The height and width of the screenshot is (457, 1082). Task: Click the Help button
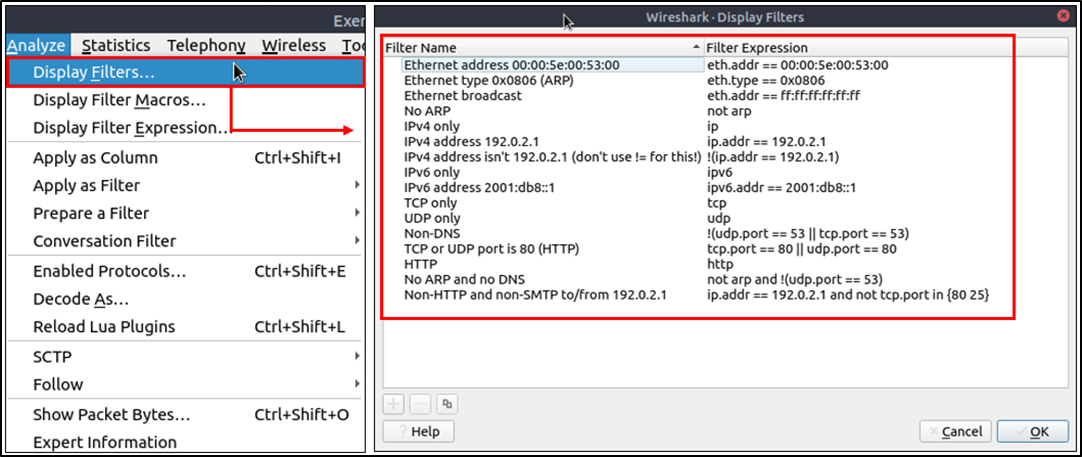(418, 431)
